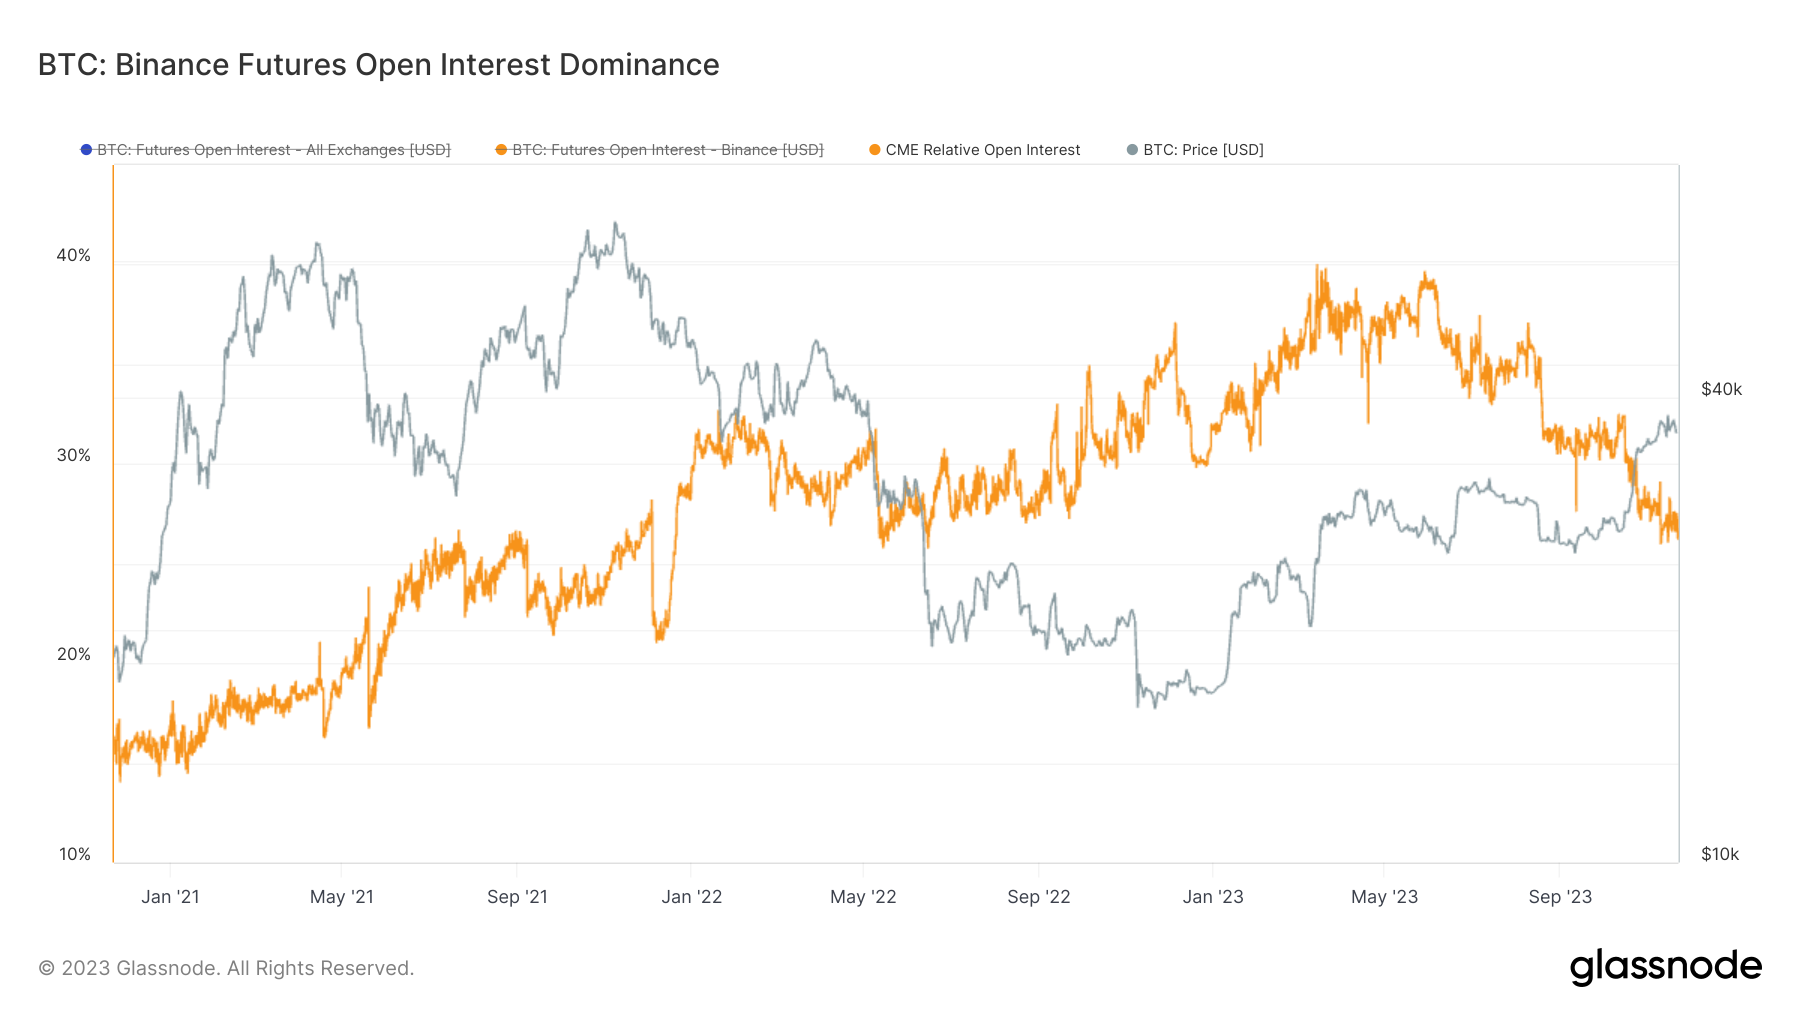1800x1013 pixels.
Task: Click the 40% left axis label
Action: coord(73,256)
